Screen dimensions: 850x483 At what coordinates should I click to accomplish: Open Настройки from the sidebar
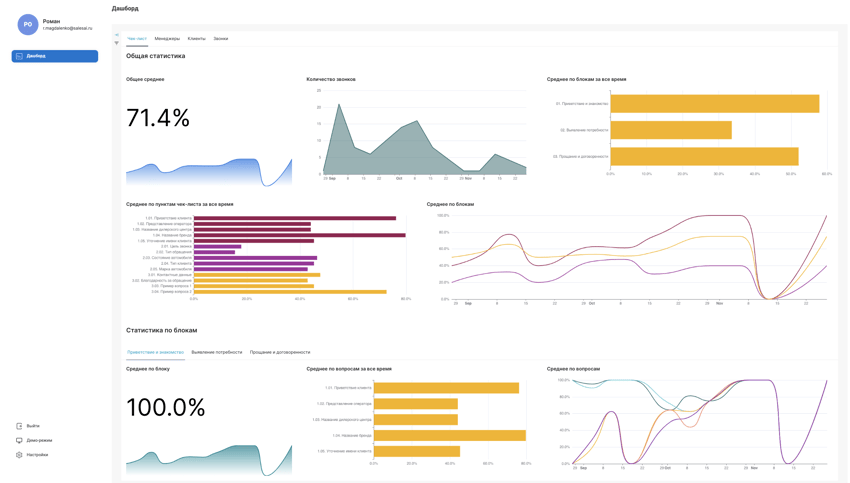point(38,455)
